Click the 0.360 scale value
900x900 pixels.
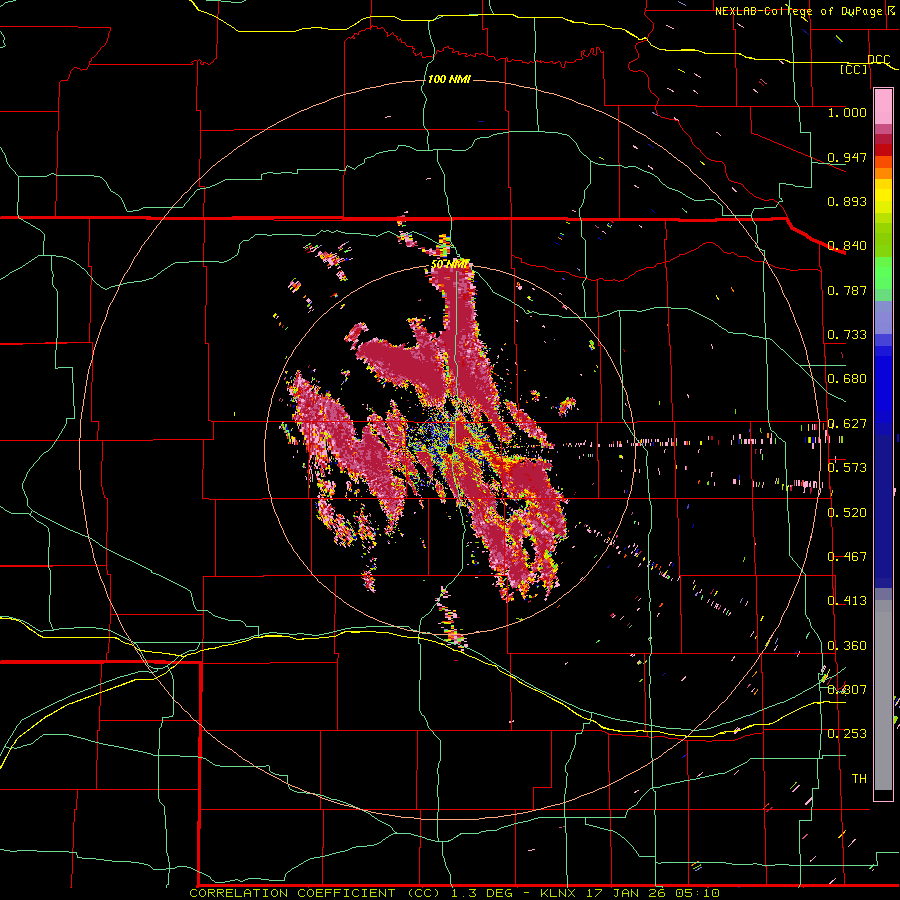point(847,646)
